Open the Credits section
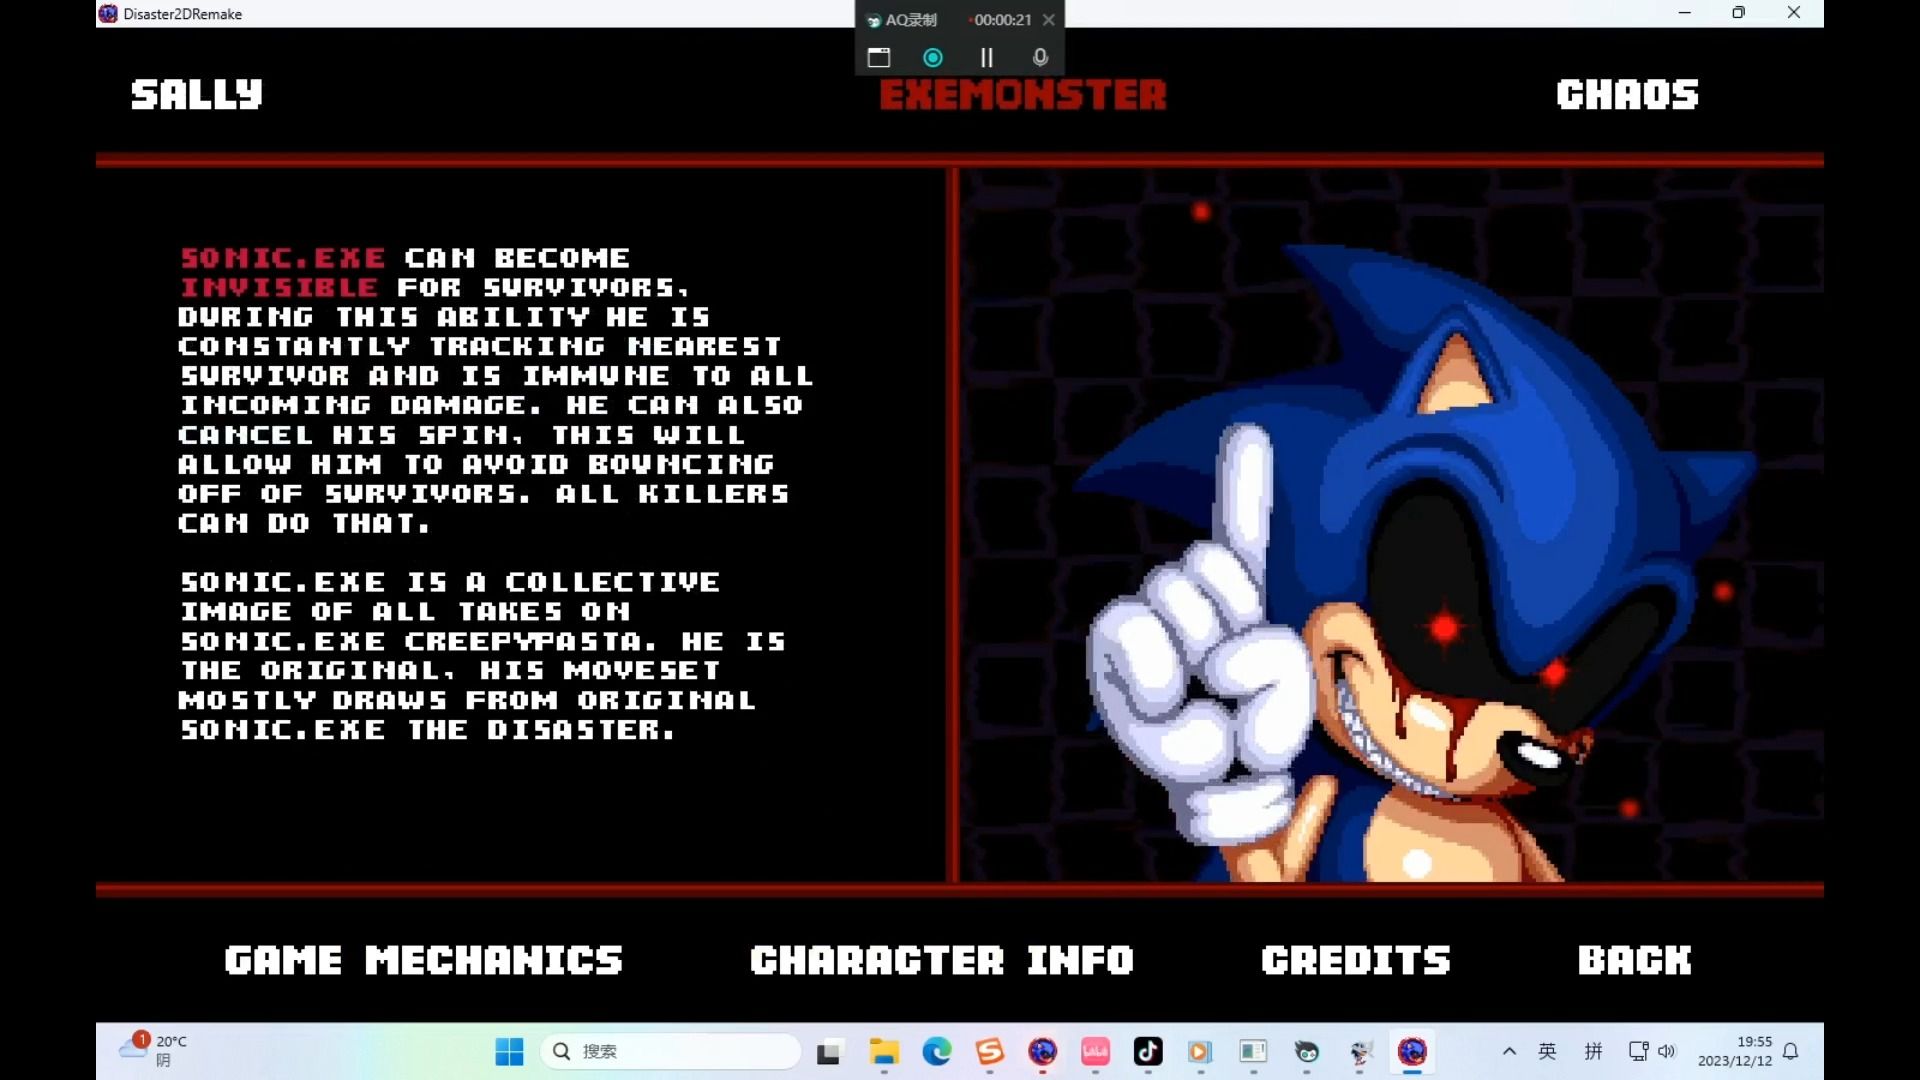The width and height of the screenshot is (1920, 1080). click(1356, 960)
